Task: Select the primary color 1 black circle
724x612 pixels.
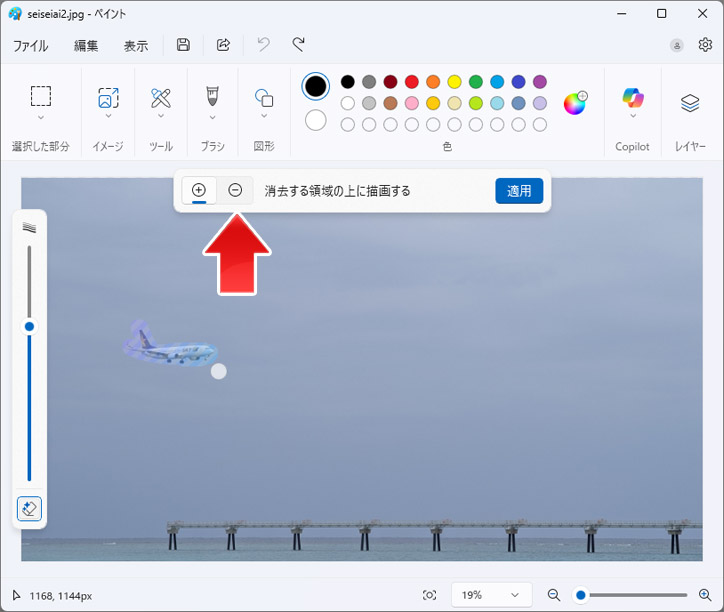Action: [315, 86]
